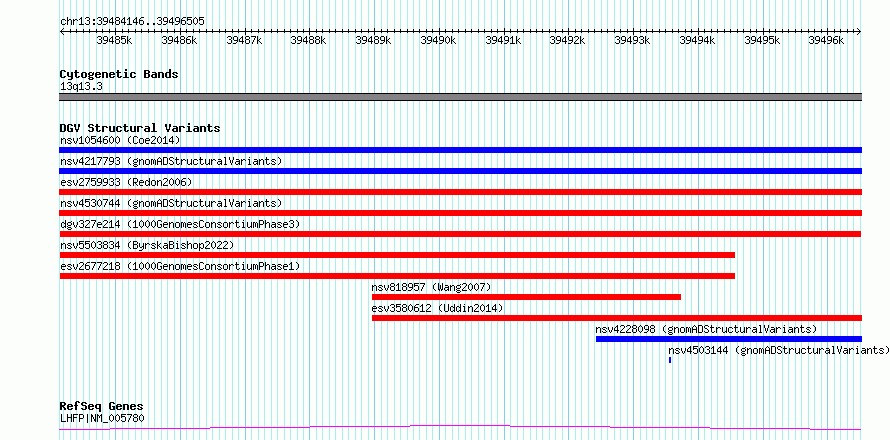Click the 13q13.3 band label

tap(81, 87)
